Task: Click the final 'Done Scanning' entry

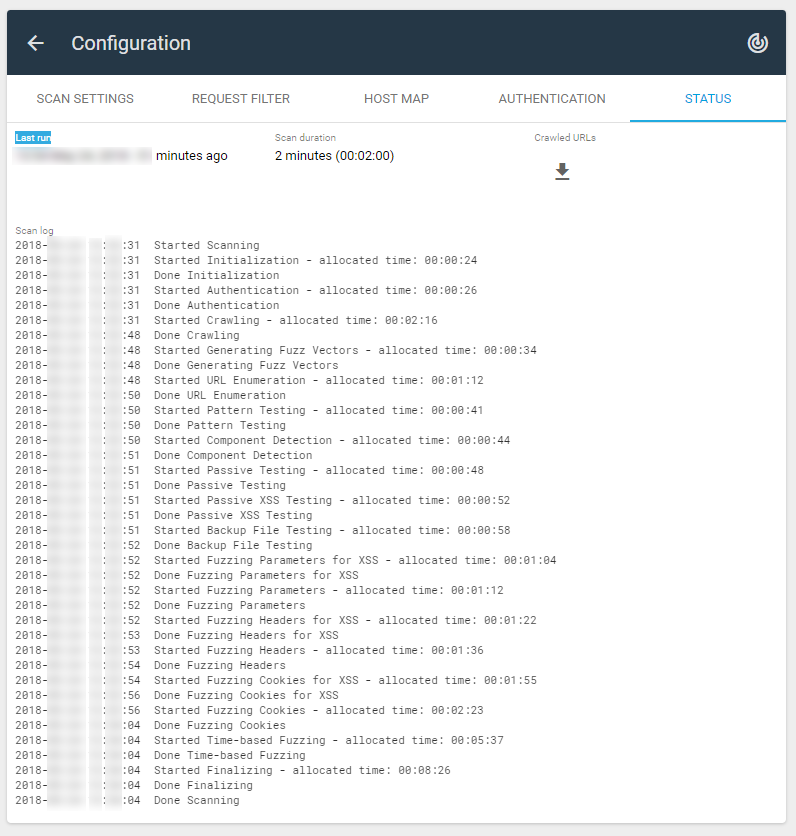Action: (197, 800)
